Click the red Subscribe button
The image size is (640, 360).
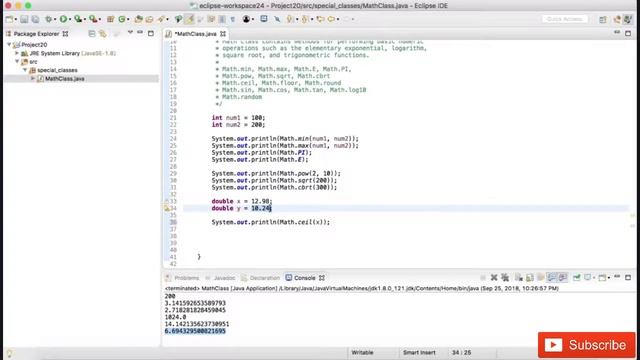point(587,345)
